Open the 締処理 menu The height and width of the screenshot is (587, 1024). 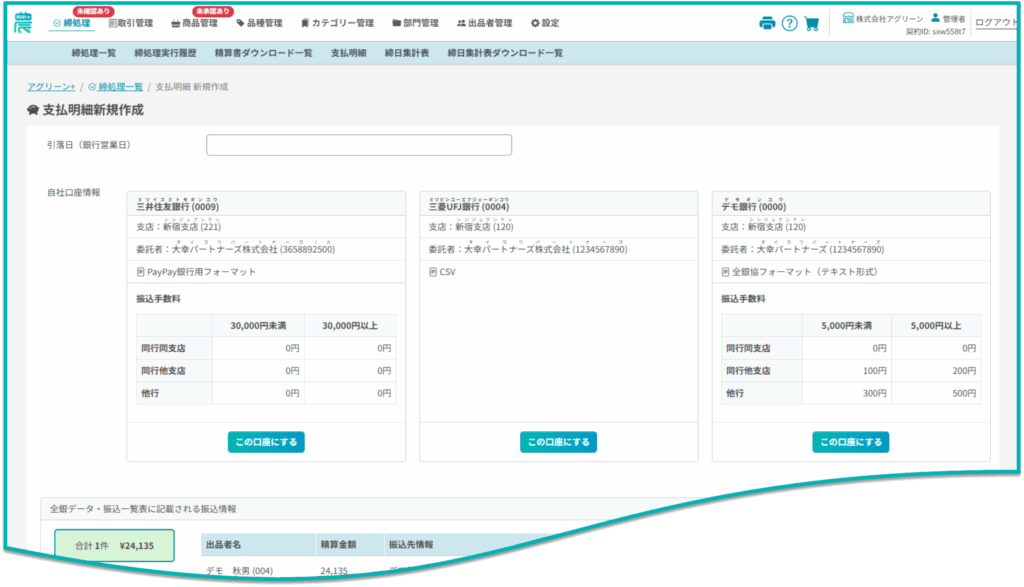pyautogui.click(x=72, y=23)
